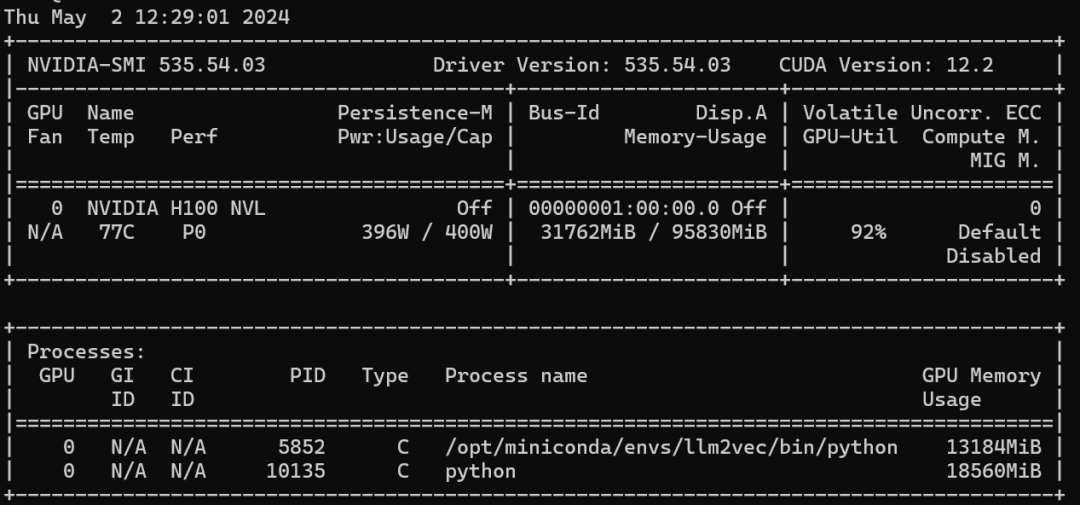Click the timestamp Thu May 2 12:29:01 2024
Screen dimensions: 1080x505
[x=148, y=17]
